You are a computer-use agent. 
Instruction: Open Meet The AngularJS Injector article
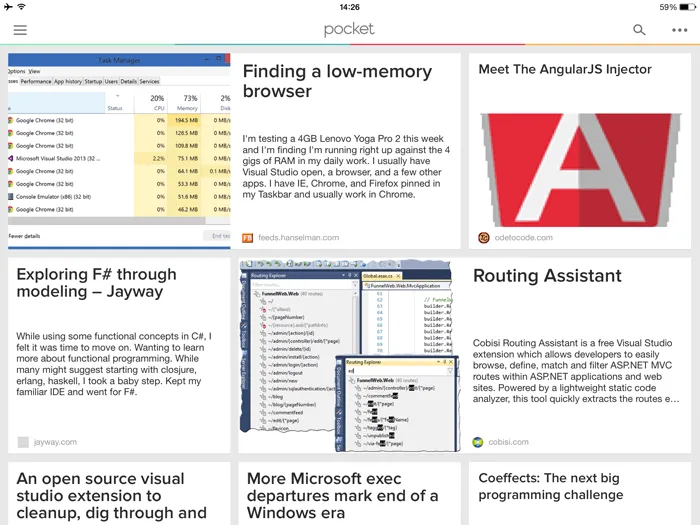point(565,70)
